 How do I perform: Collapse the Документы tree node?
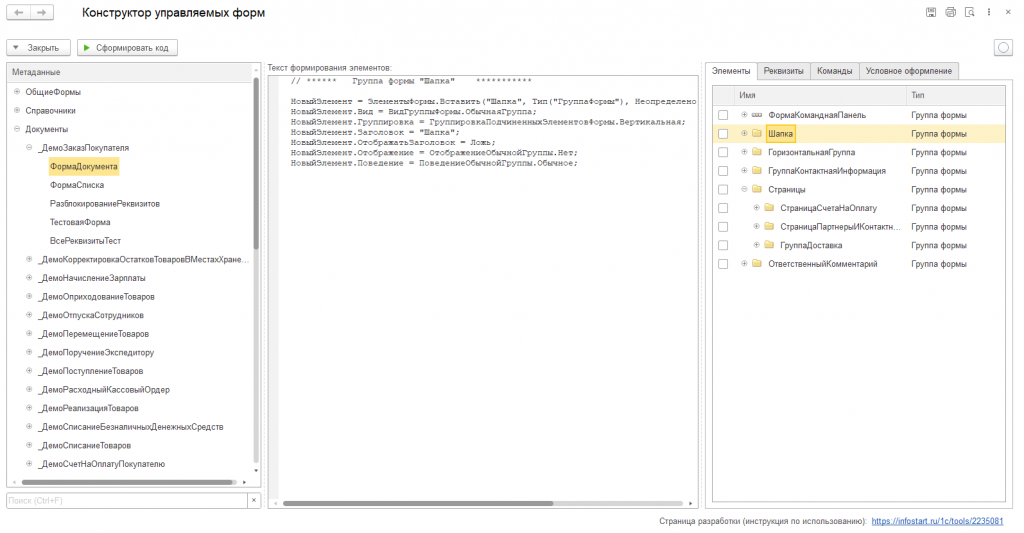17,129
